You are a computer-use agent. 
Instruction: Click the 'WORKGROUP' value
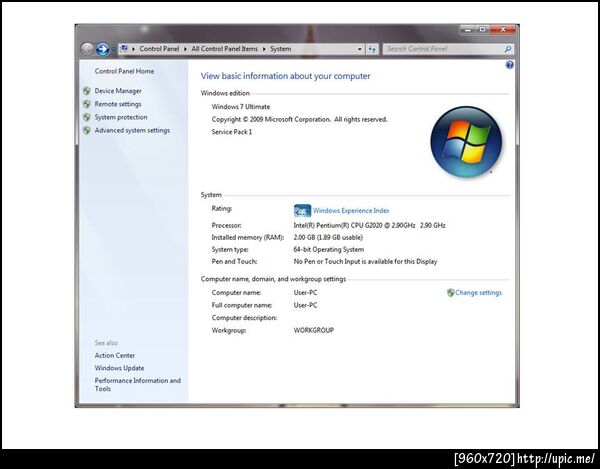tap(314, 330)
